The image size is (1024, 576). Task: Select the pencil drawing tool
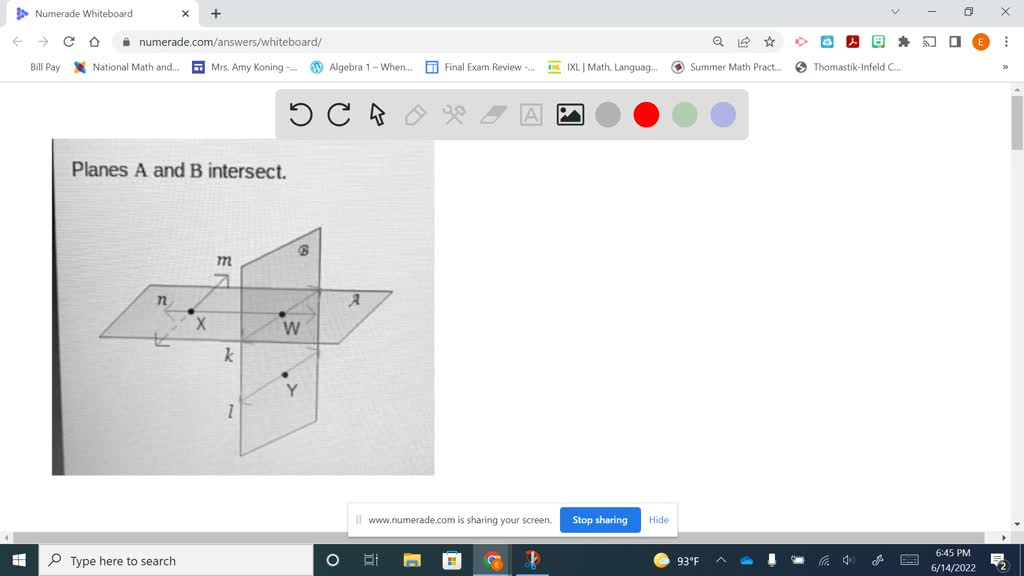415,114
